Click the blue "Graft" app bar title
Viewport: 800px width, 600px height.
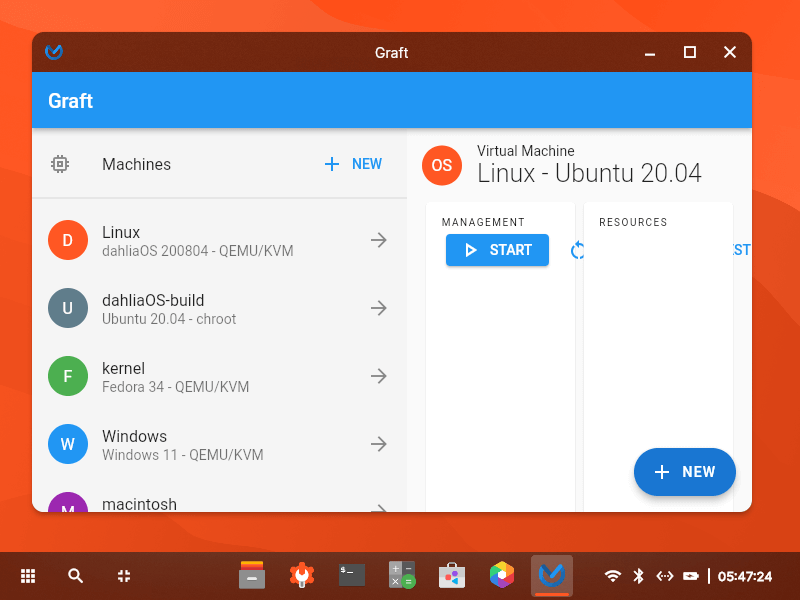coord(70,101)
